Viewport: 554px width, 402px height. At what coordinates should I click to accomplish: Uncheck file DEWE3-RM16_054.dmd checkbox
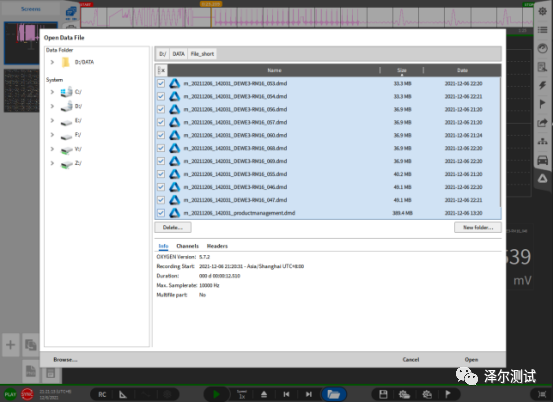click(161, 96)
